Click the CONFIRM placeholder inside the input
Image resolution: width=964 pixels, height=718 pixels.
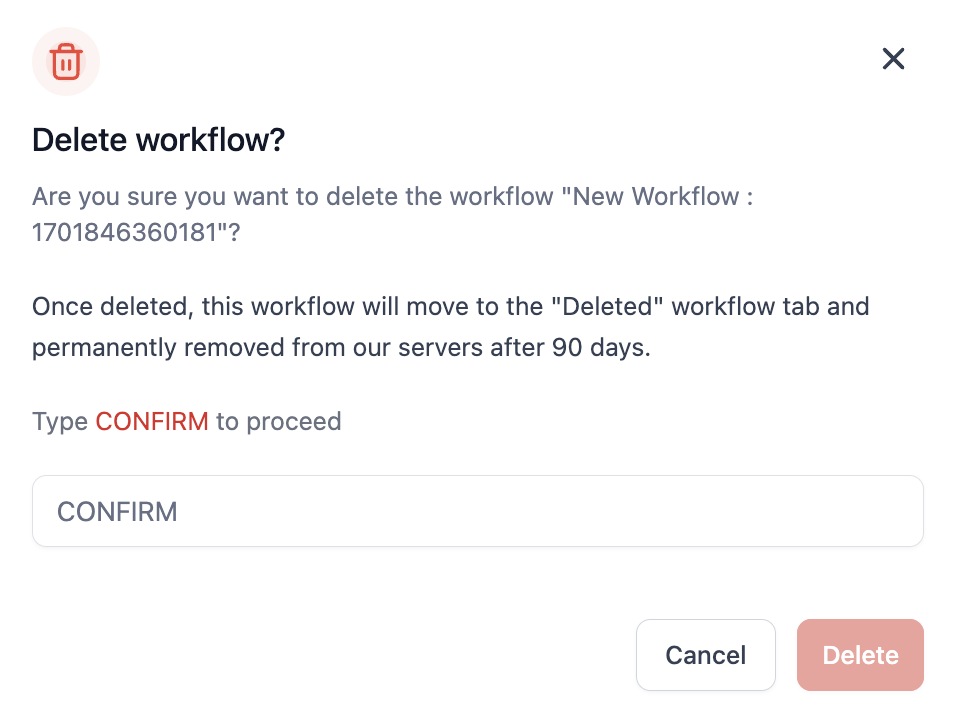[x=117, y=511]
